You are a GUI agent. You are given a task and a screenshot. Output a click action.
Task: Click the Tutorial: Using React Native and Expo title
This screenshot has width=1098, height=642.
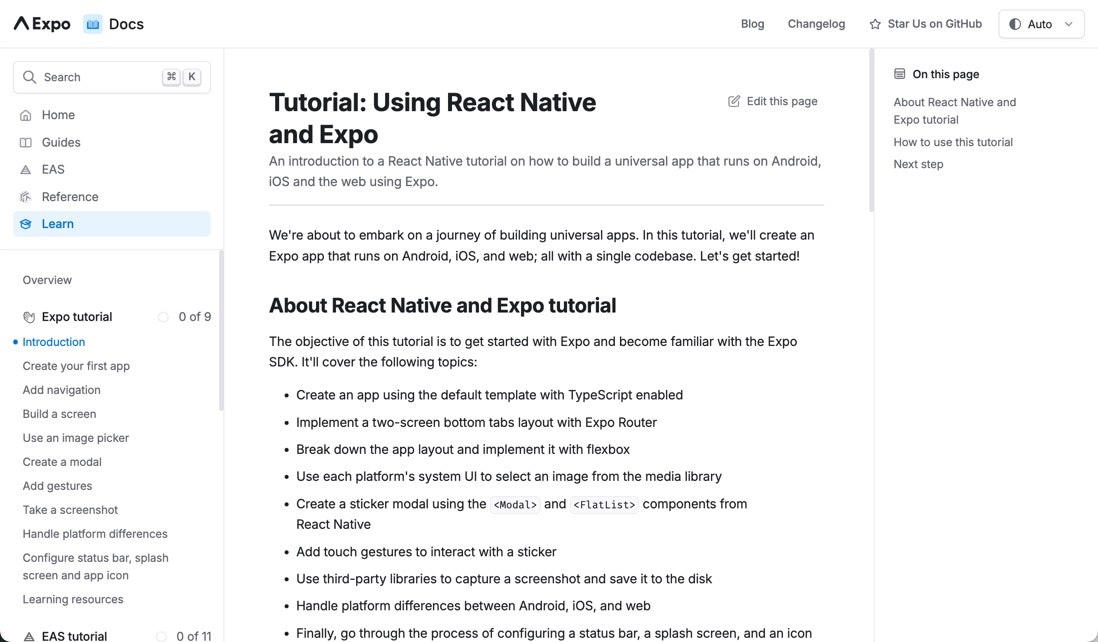(433, 118)
